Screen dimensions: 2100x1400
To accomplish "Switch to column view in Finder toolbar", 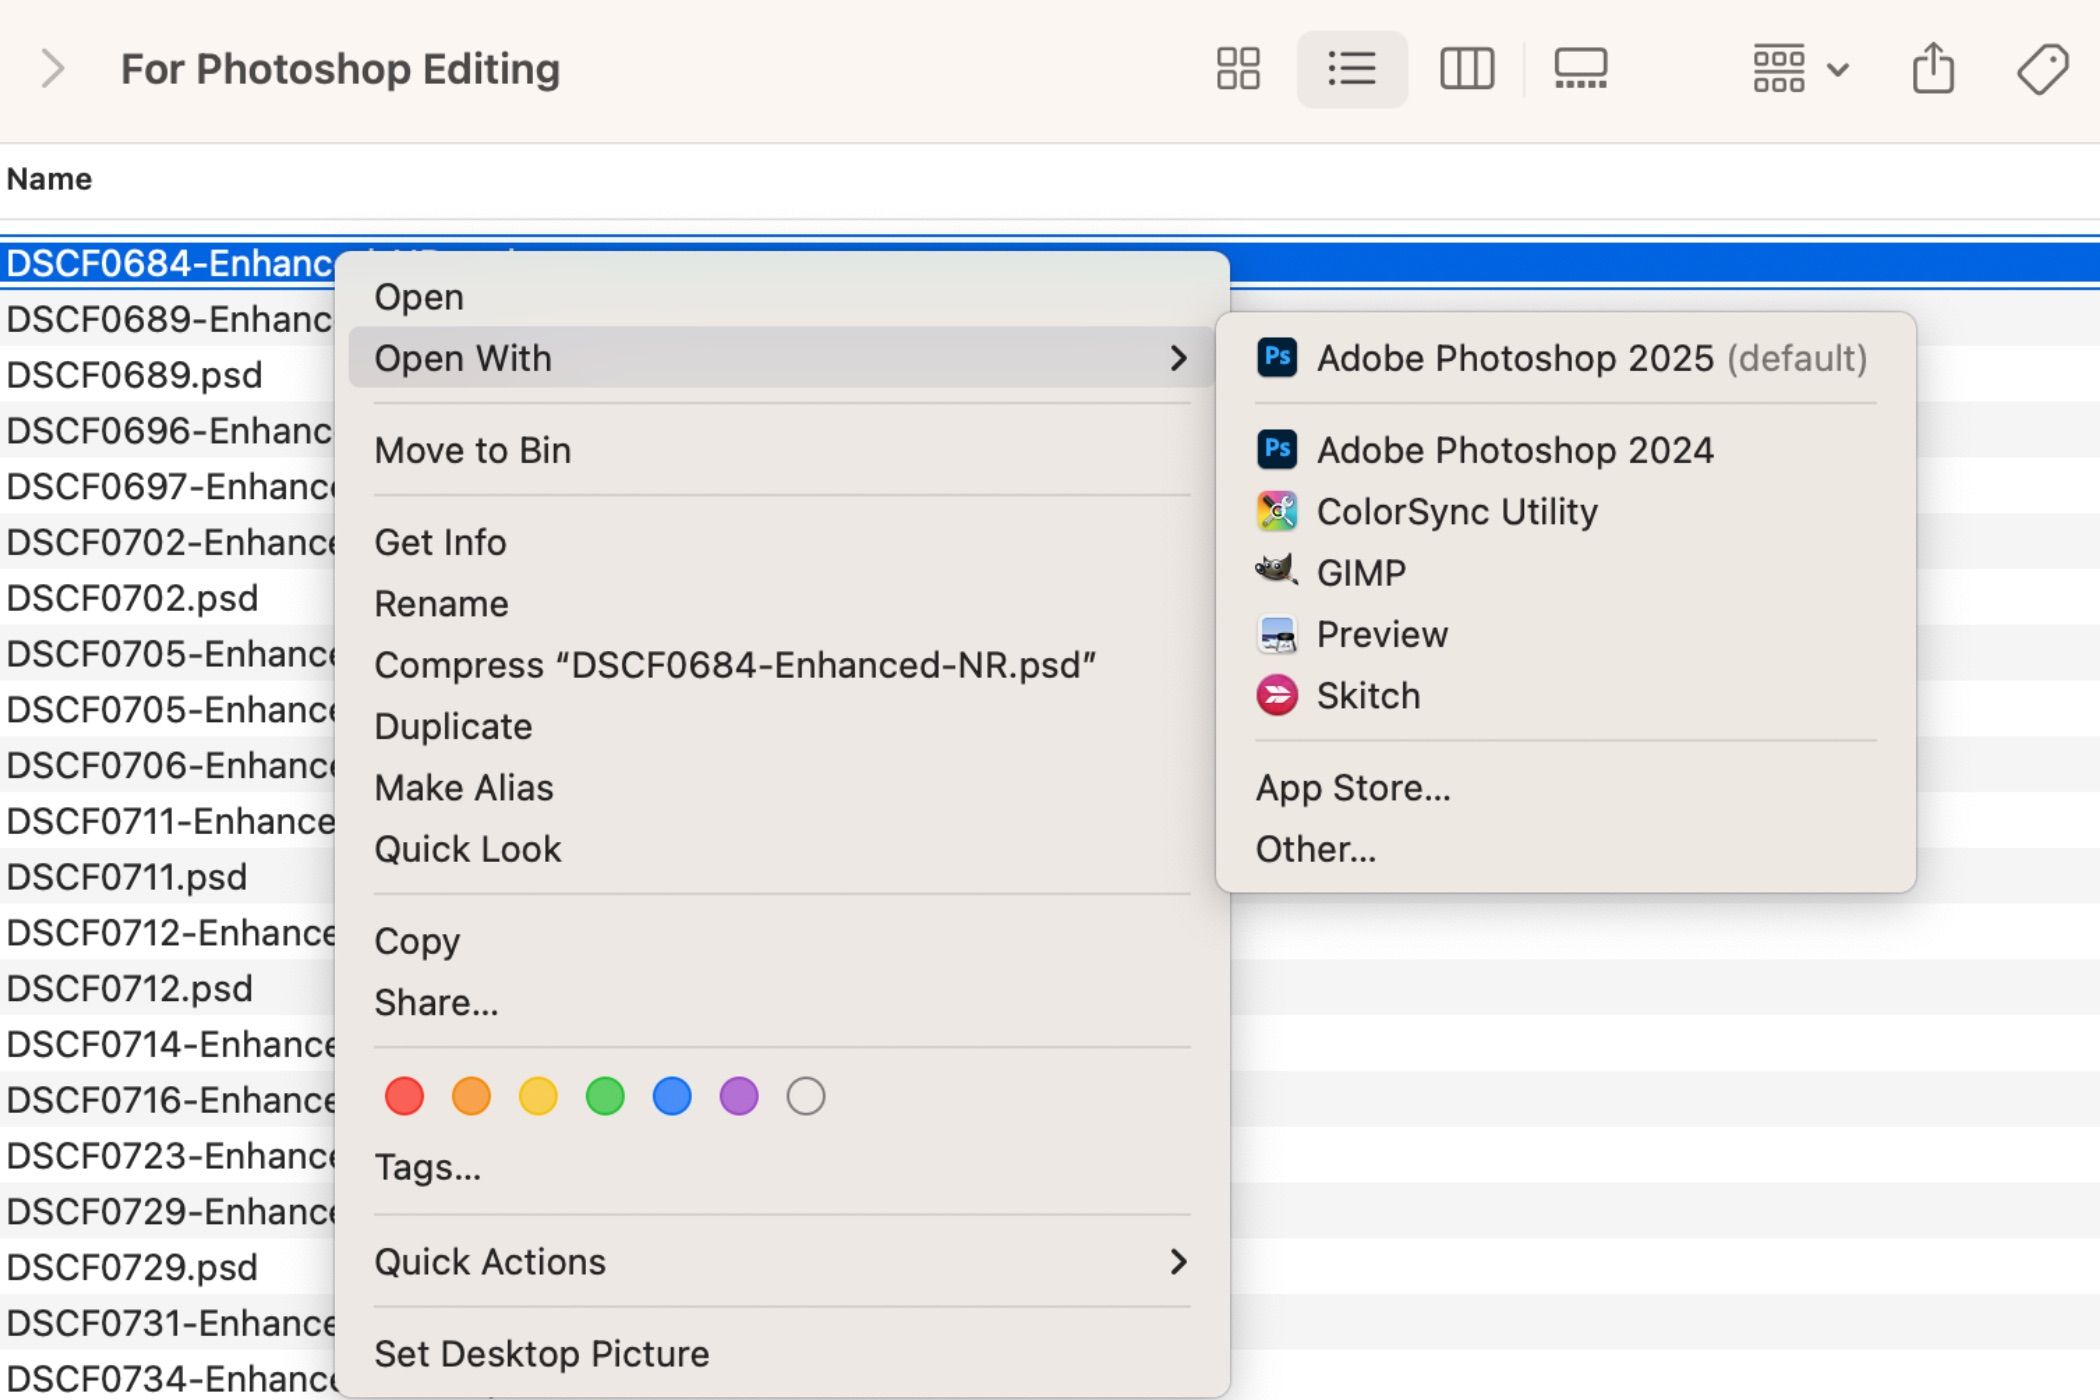I will (1466, 68).
